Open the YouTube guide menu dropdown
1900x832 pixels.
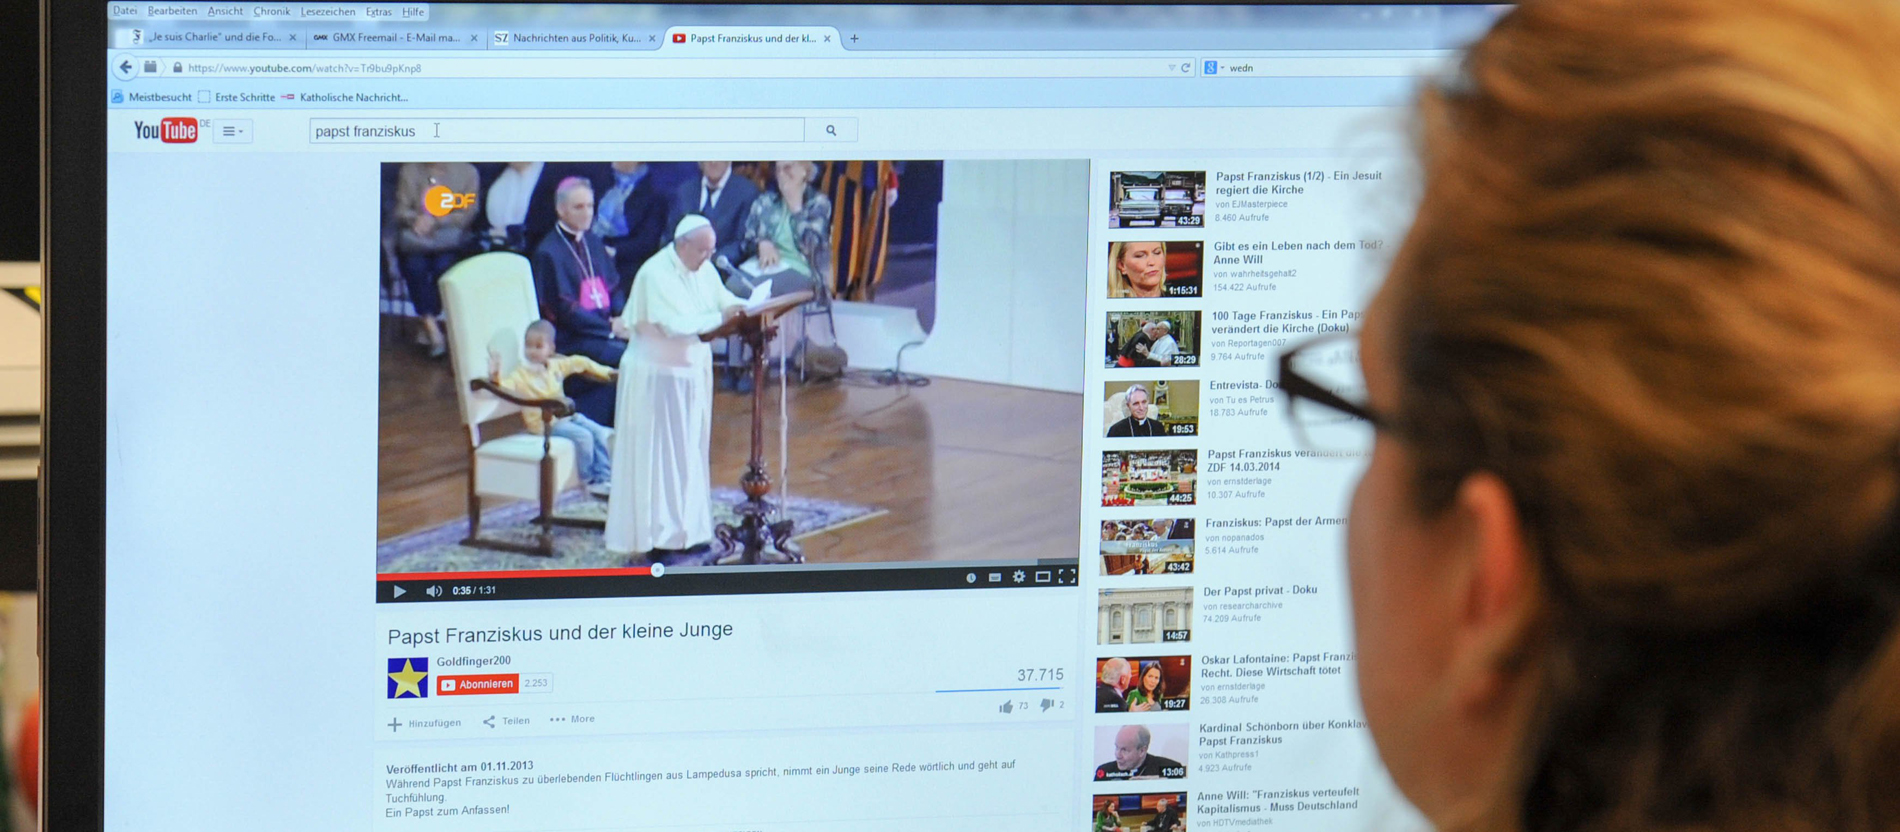tap(232, 131)
